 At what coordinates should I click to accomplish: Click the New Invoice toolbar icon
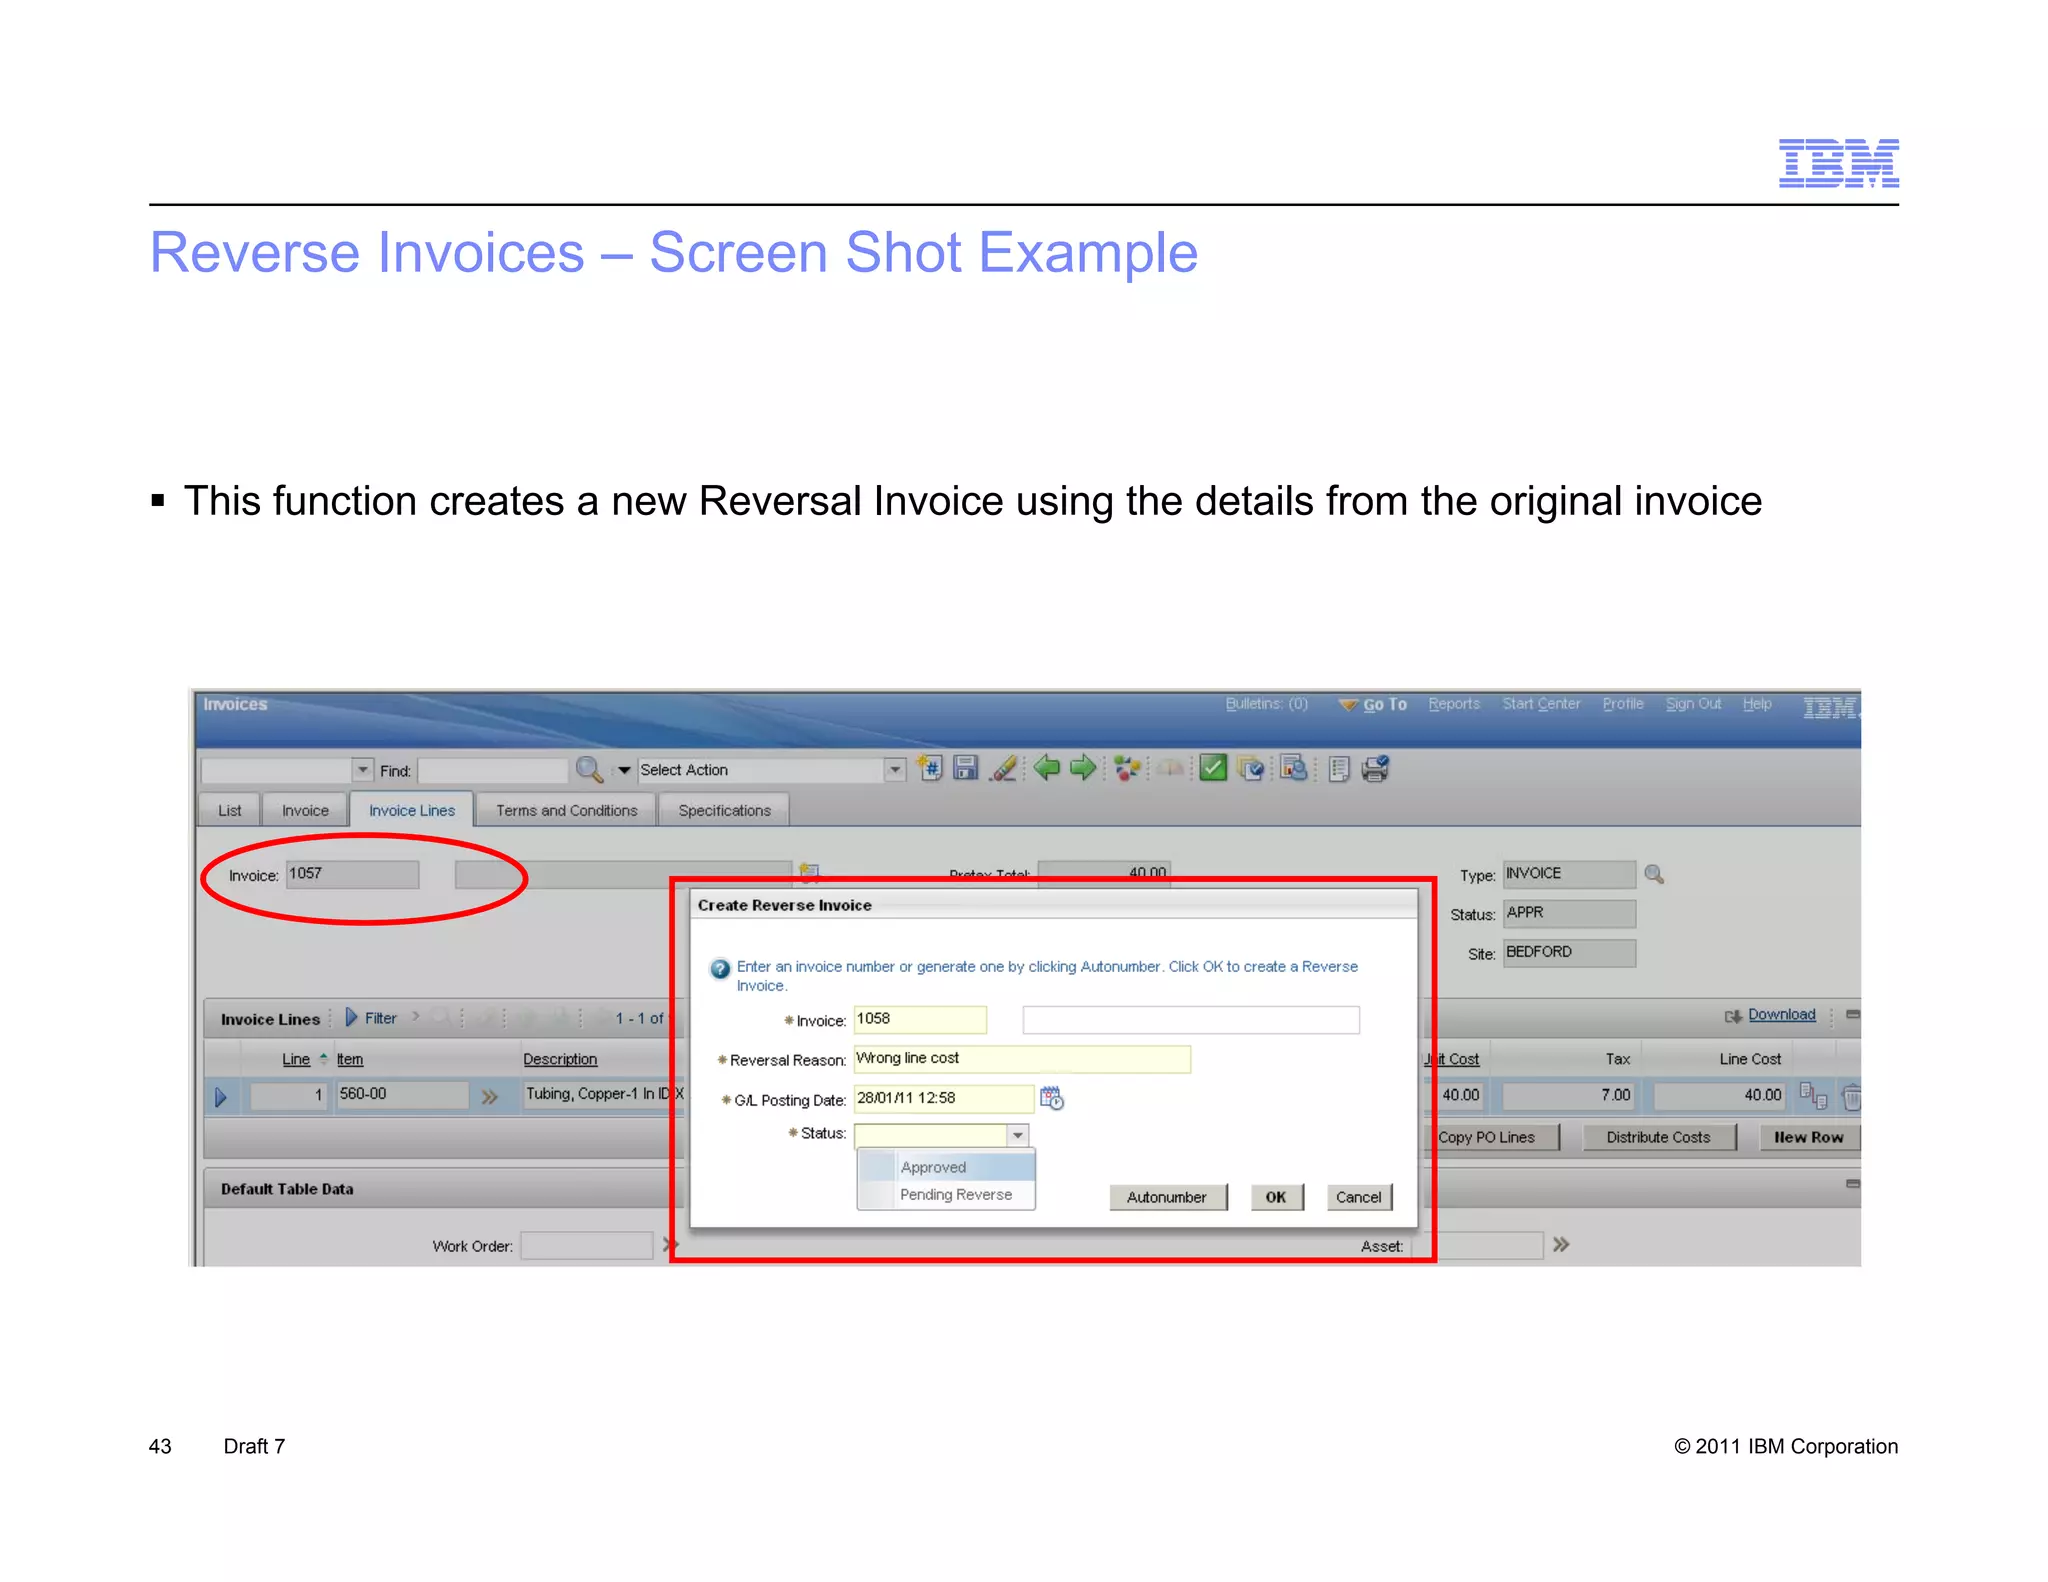click(930, 768)
